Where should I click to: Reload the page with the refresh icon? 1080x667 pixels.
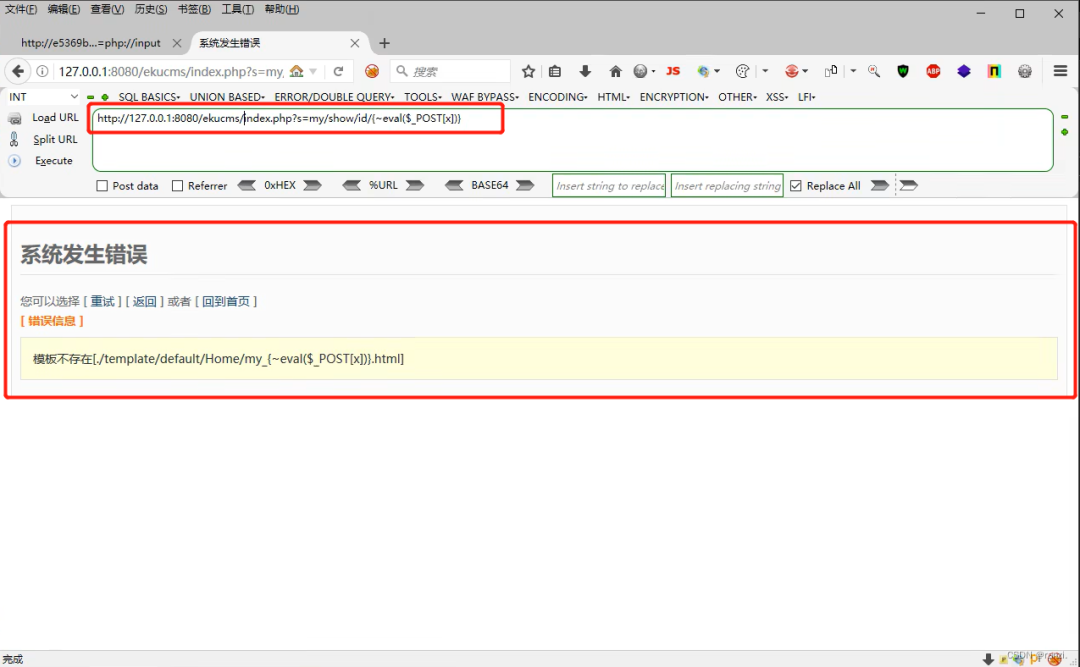[338, 71]
